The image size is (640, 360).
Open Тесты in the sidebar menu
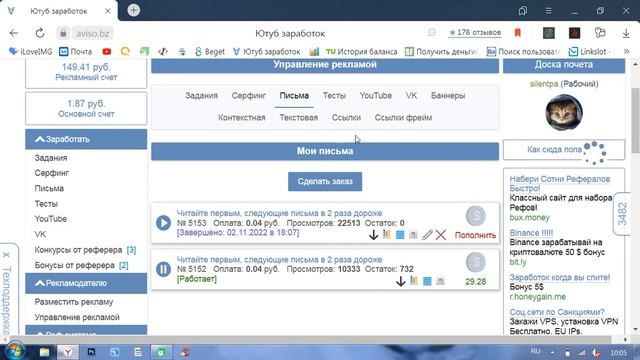click(x=46, y=204)
